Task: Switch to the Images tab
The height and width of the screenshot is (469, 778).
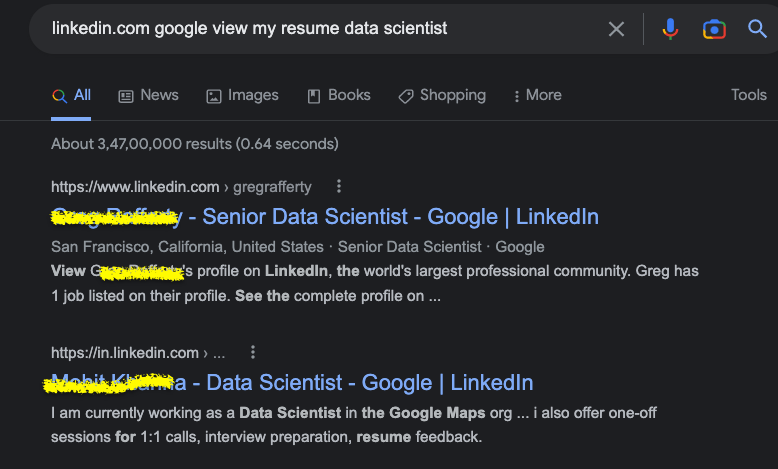Action: 242,95
